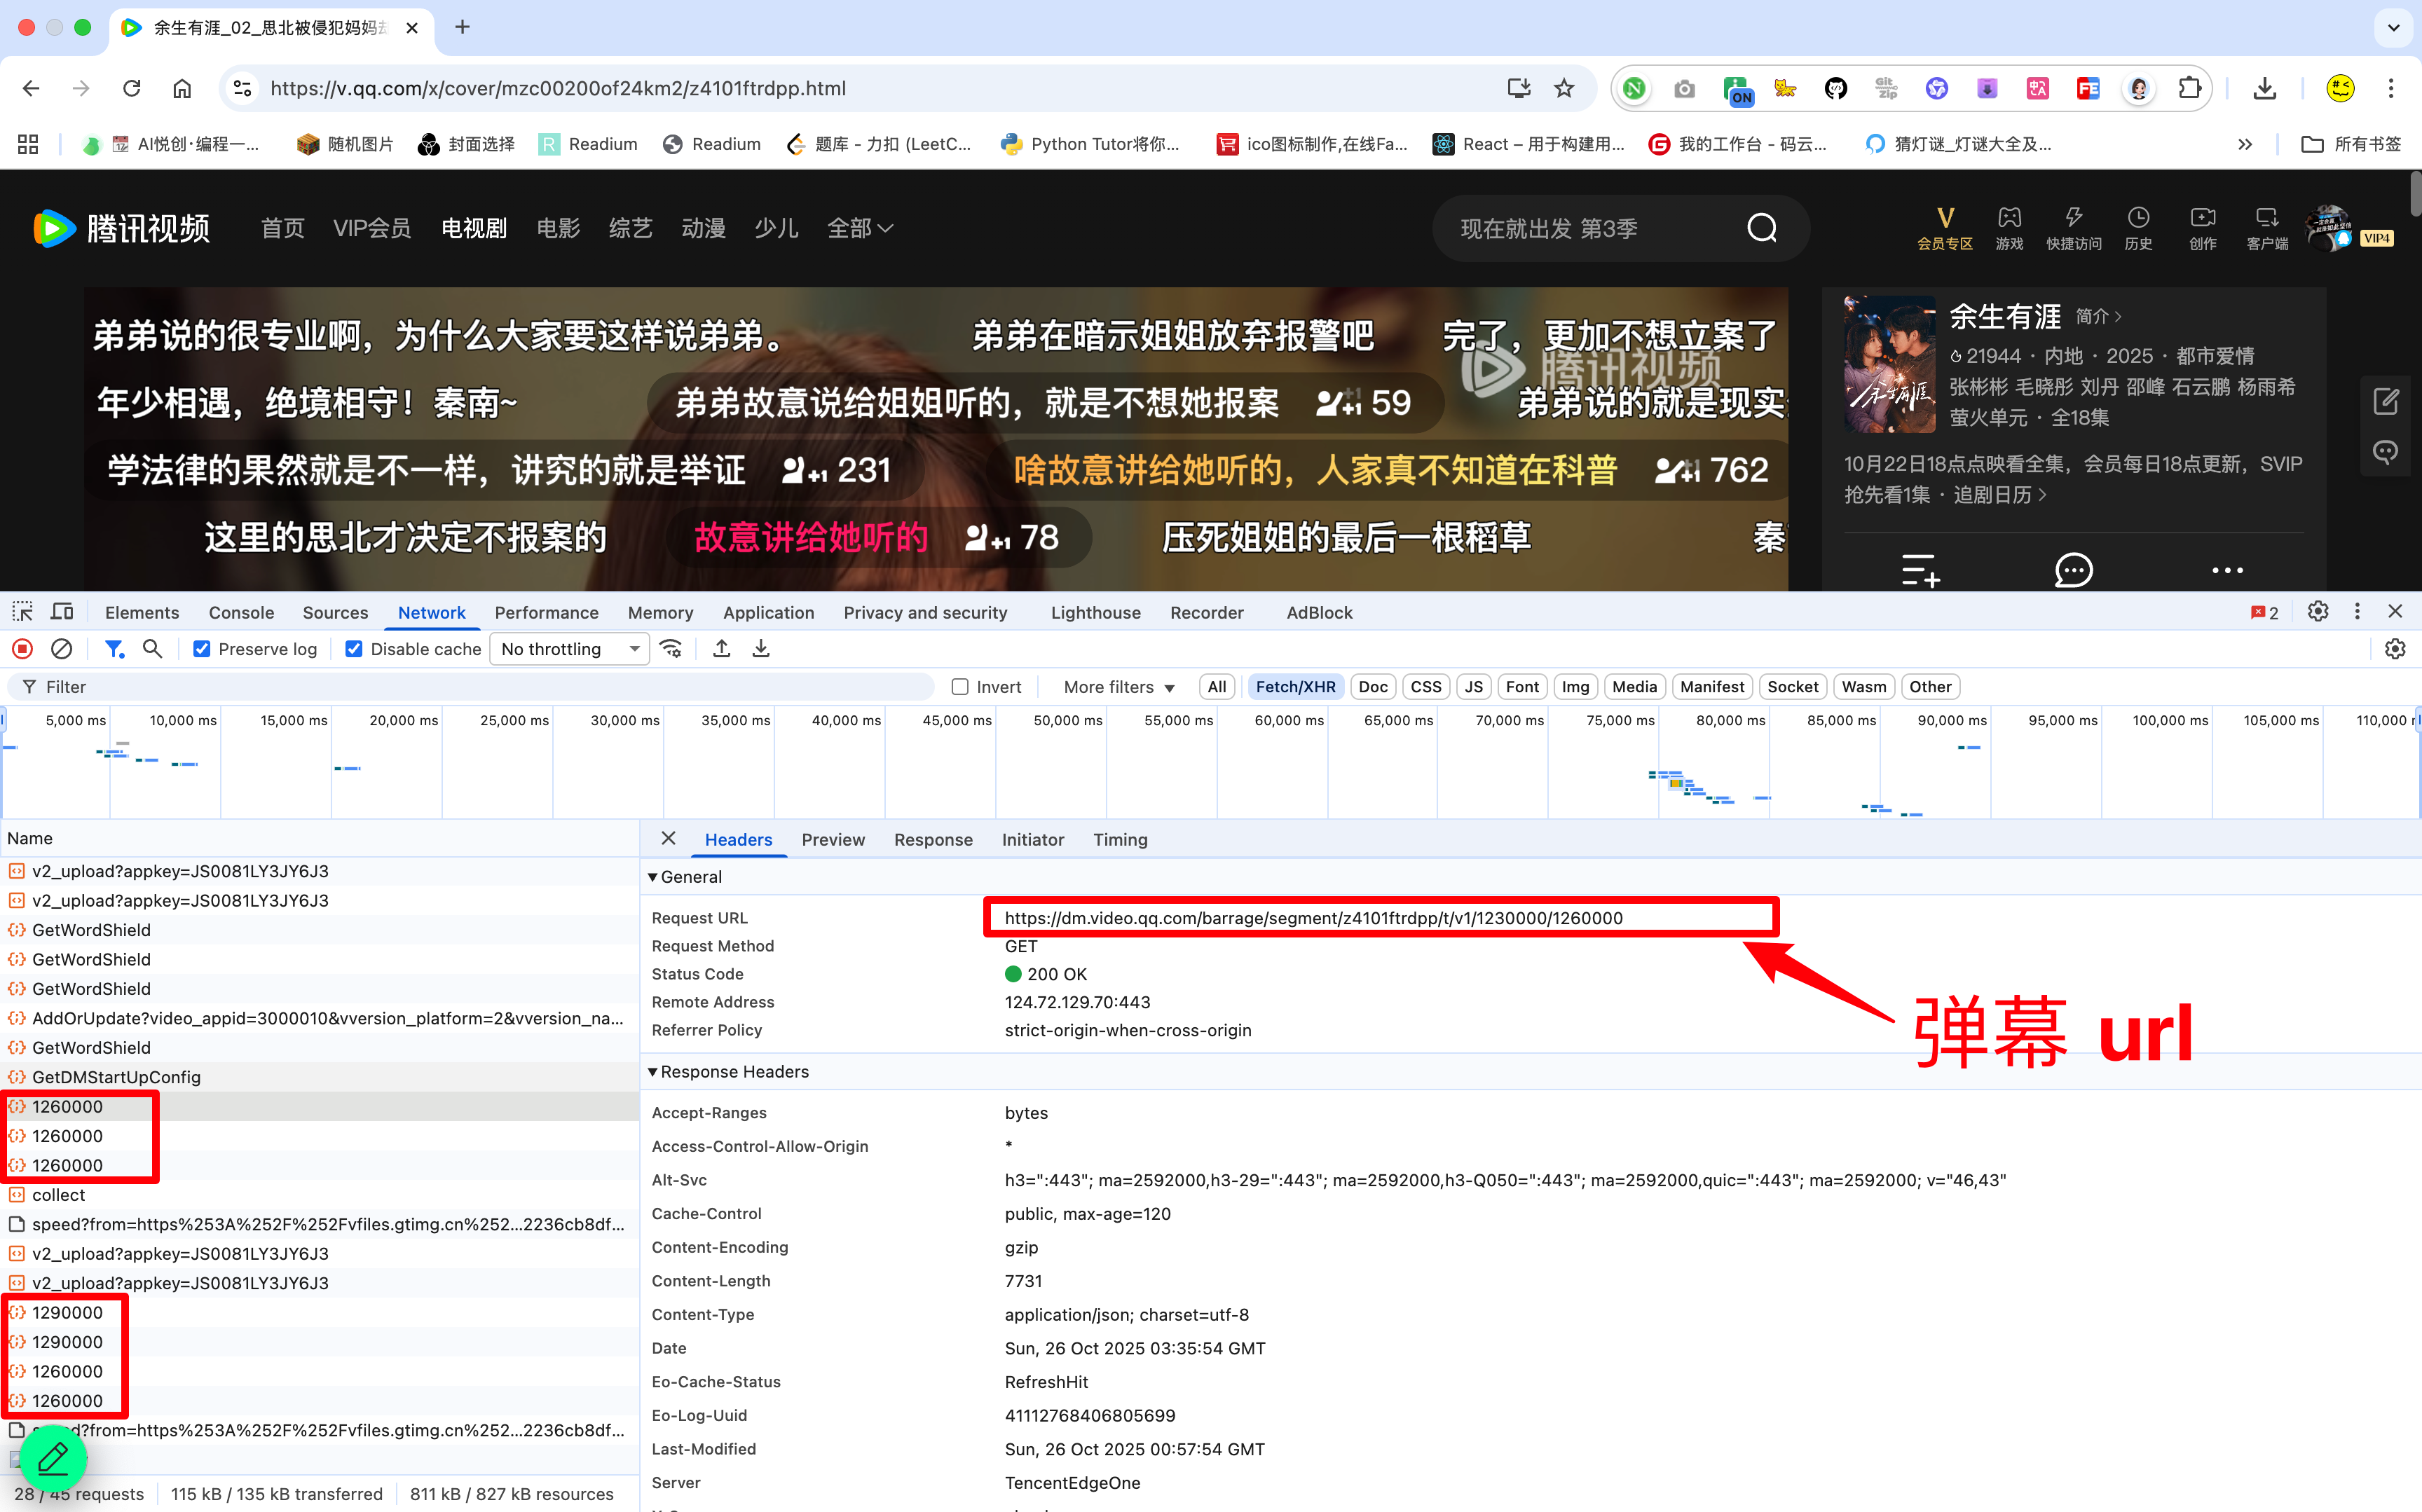This screenshot has height=1512, width=2422.
Task: Click the record network log stop icon
Action: pos(22,649)
